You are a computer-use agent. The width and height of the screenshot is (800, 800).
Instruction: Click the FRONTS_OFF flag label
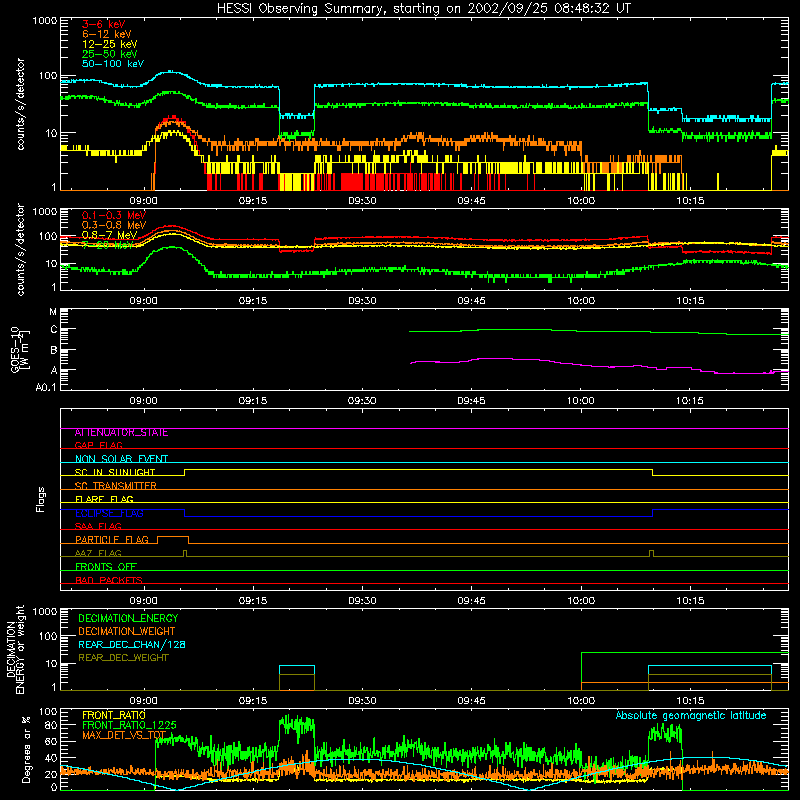pyautogui.click(x=106, y=566)
